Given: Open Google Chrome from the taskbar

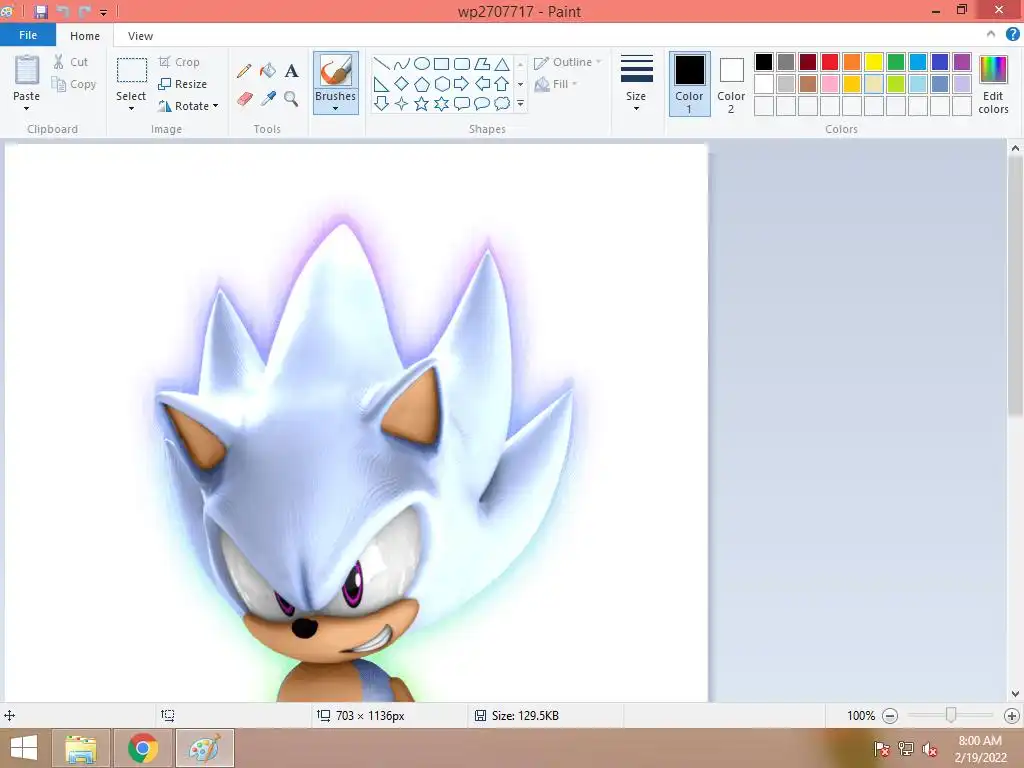Looking at the screenshot, I should coord(143,748).
